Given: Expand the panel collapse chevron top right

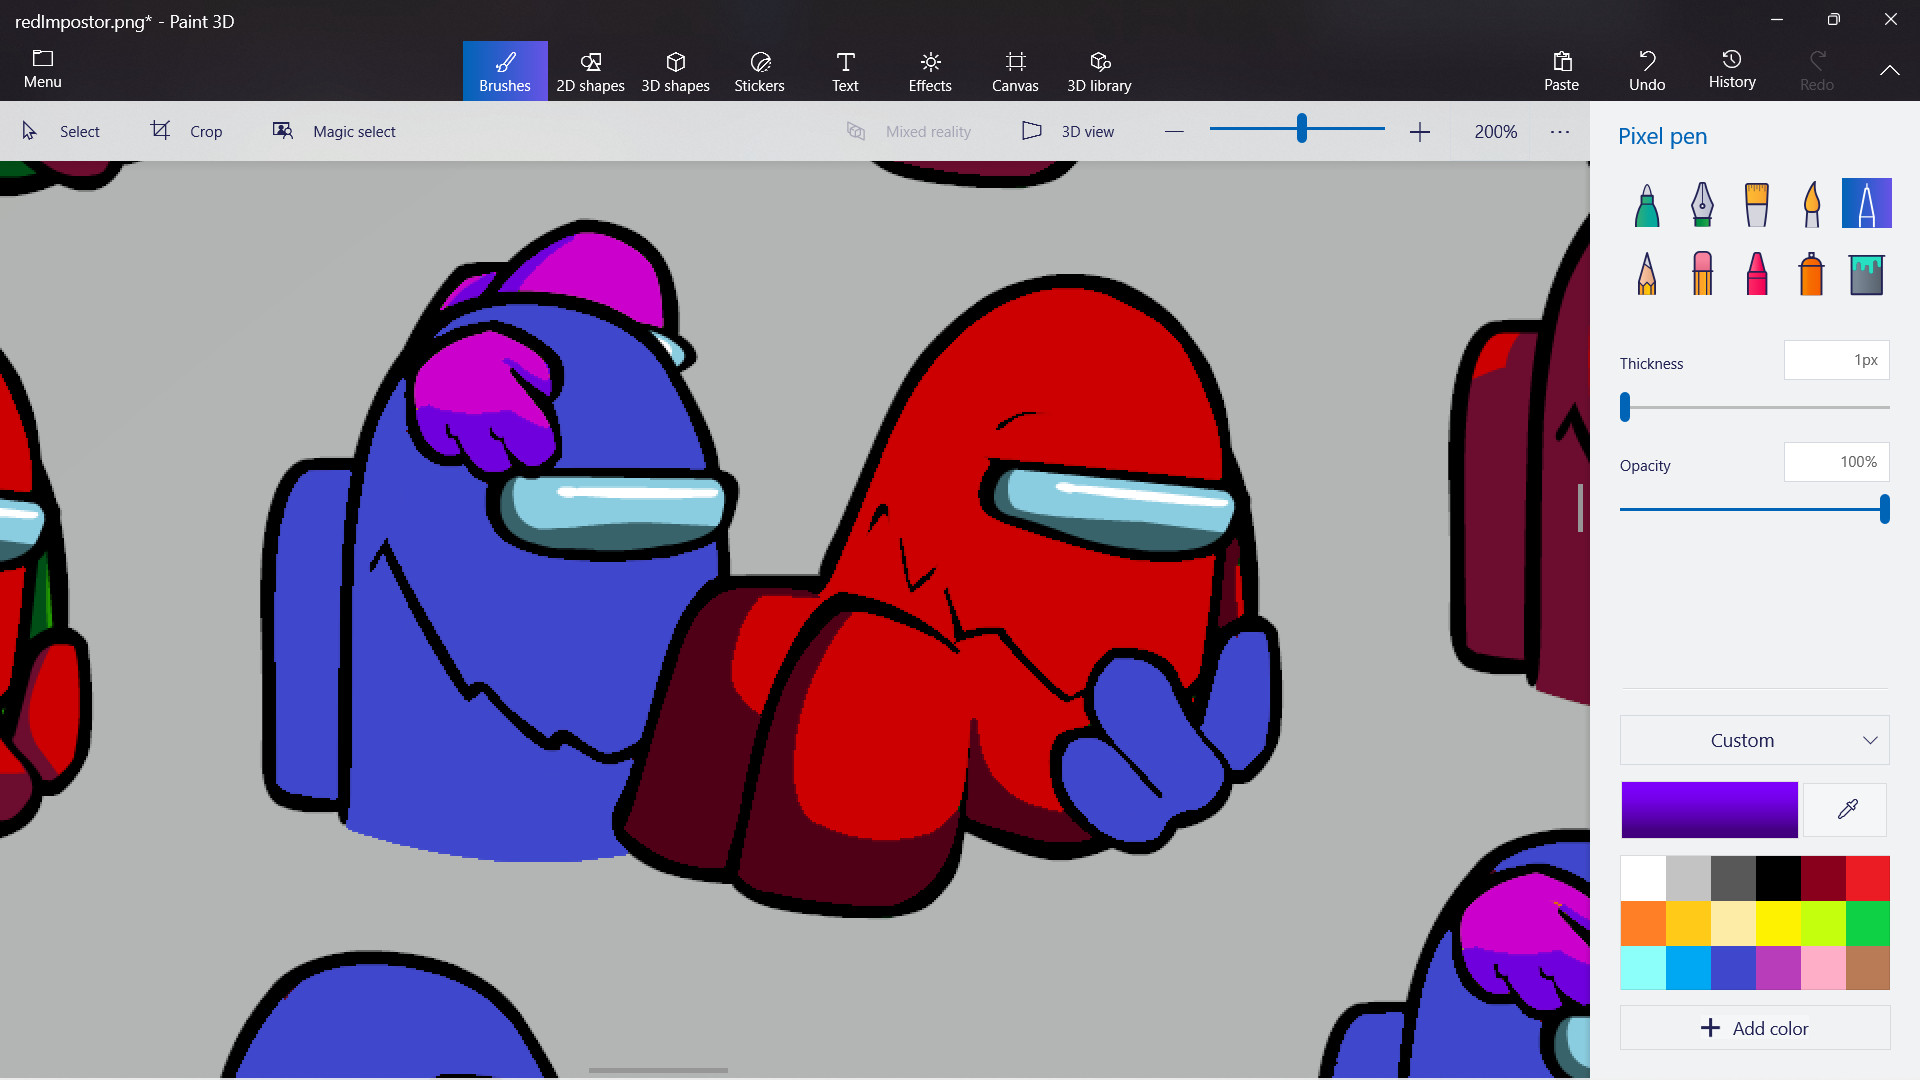Looking at the screenshot, I should click(x=1889, y=70).
